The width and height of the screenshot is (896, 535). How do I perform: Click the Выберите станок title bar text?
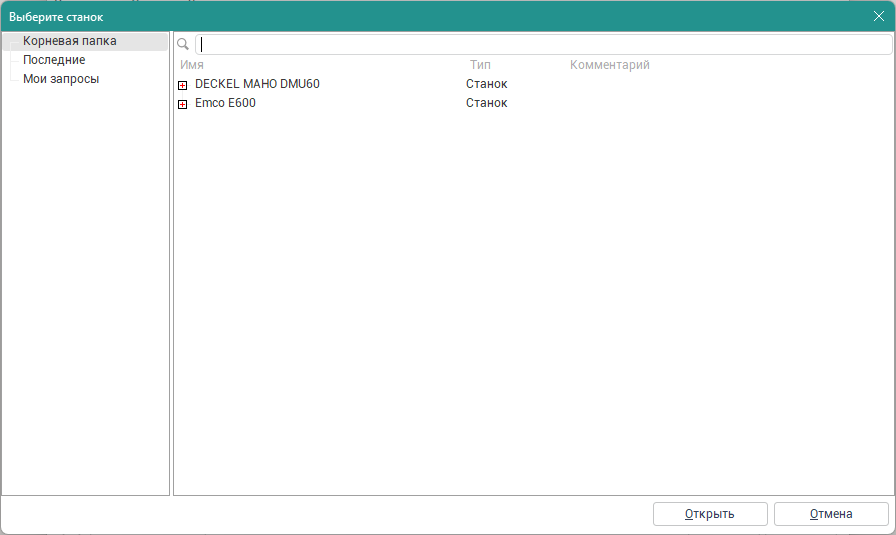click(x=56, y=17)
